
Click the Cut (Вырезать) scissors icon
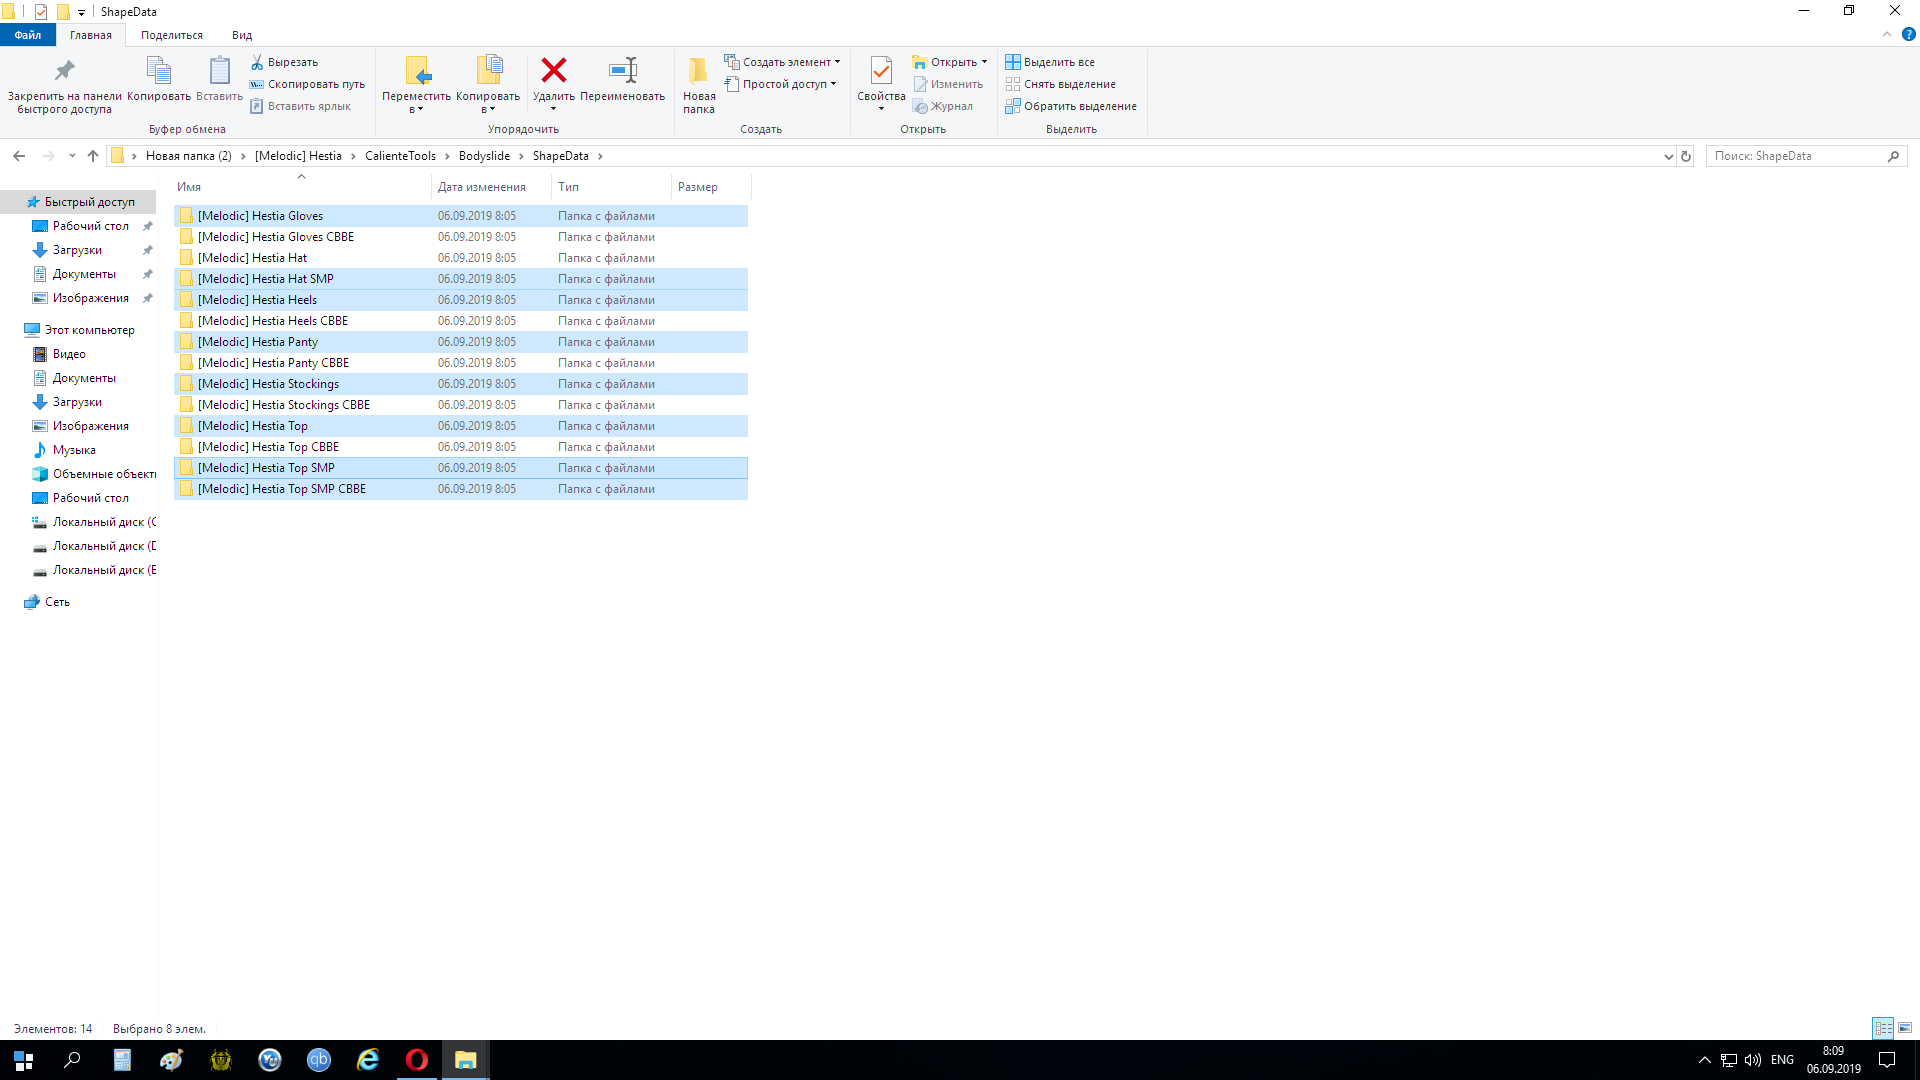click(257, 62)
